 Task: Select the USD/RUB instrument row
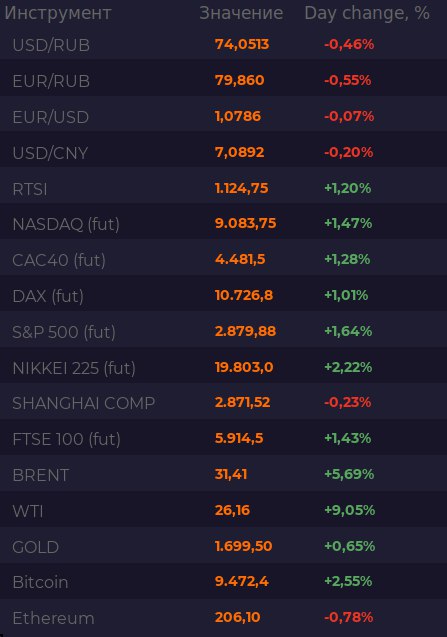(x=224, y=44)
